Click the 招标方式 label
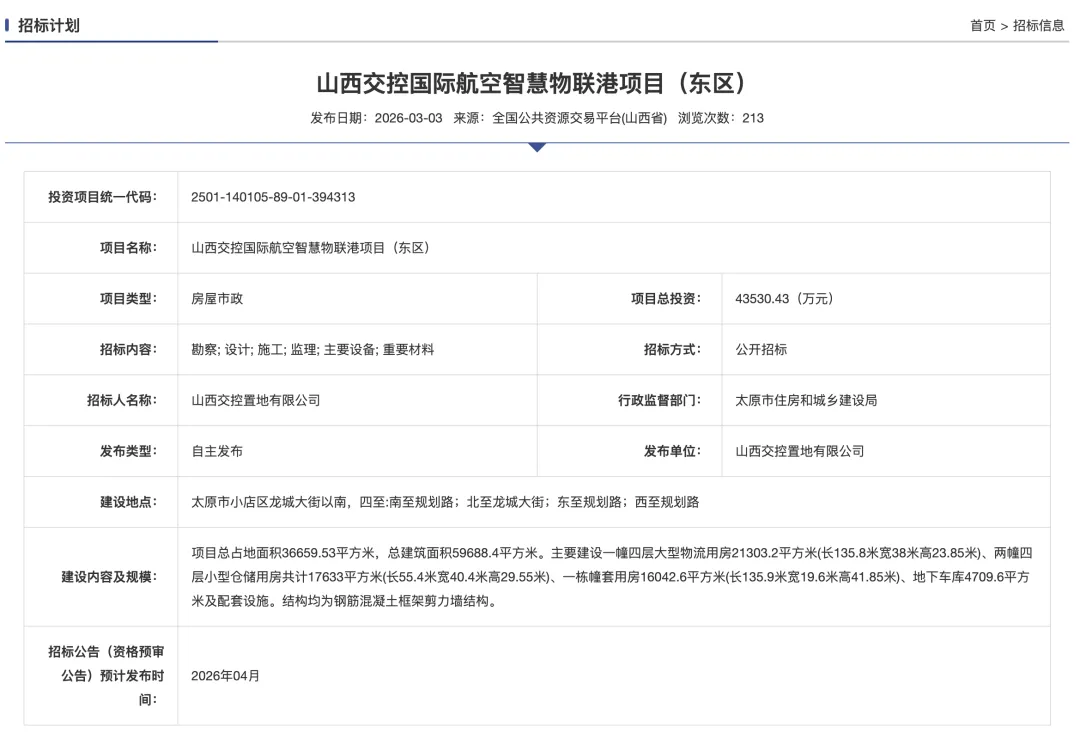Viewport: 1080px width, 745px height. pos(672,350)
